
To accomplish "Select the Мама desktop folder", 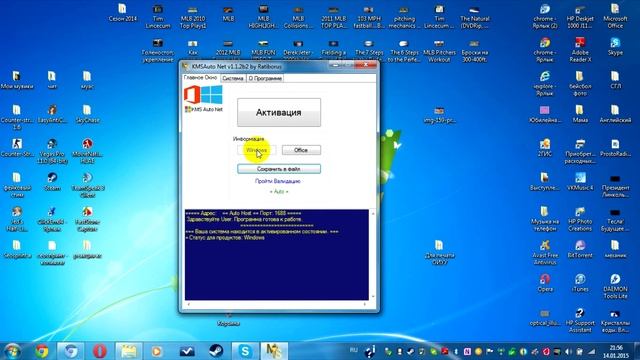I will (580, 114).
